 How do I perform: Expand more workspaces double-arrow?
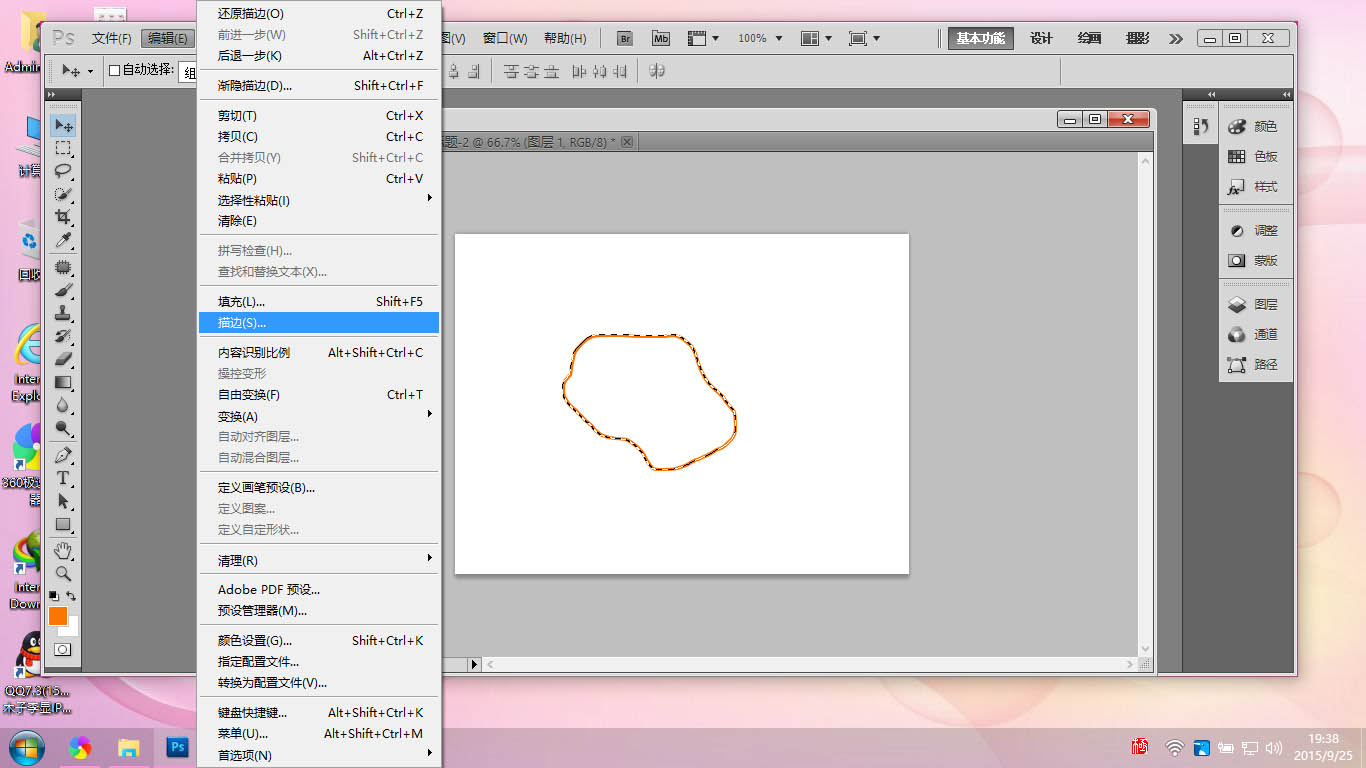pos(1176,38)
